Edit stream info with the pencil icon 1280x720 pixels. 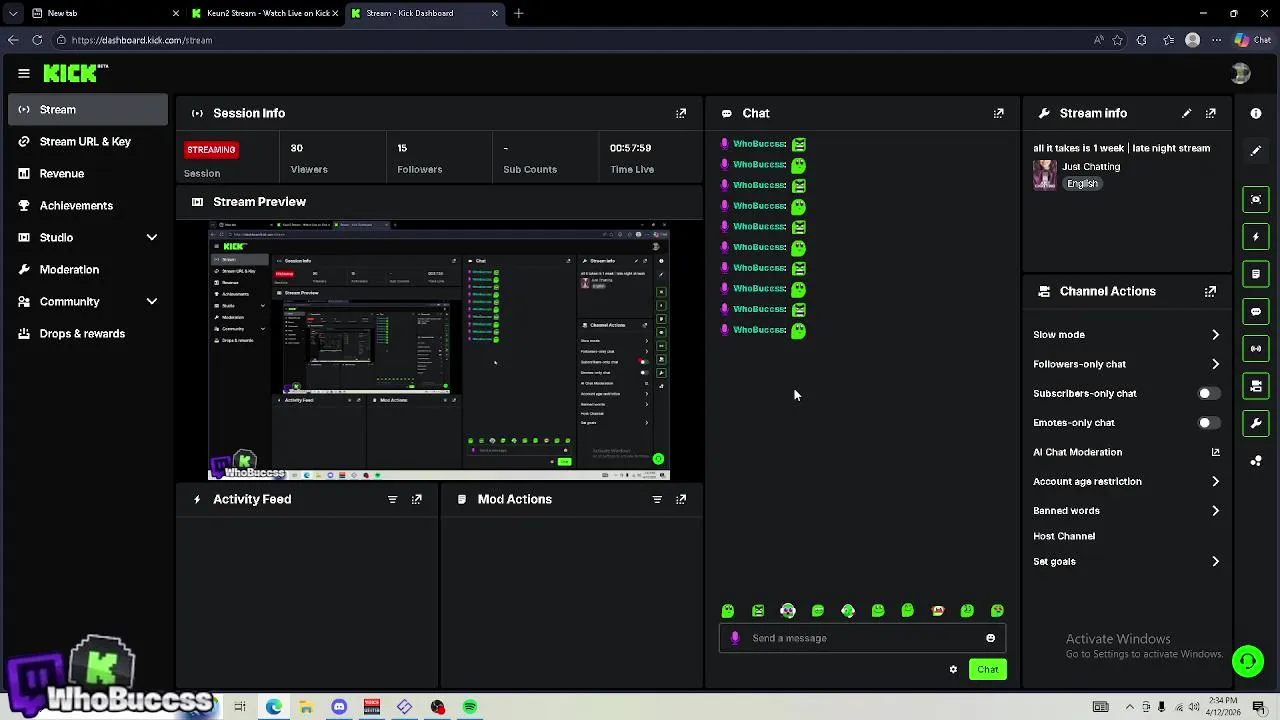[x=1187, y=113]
